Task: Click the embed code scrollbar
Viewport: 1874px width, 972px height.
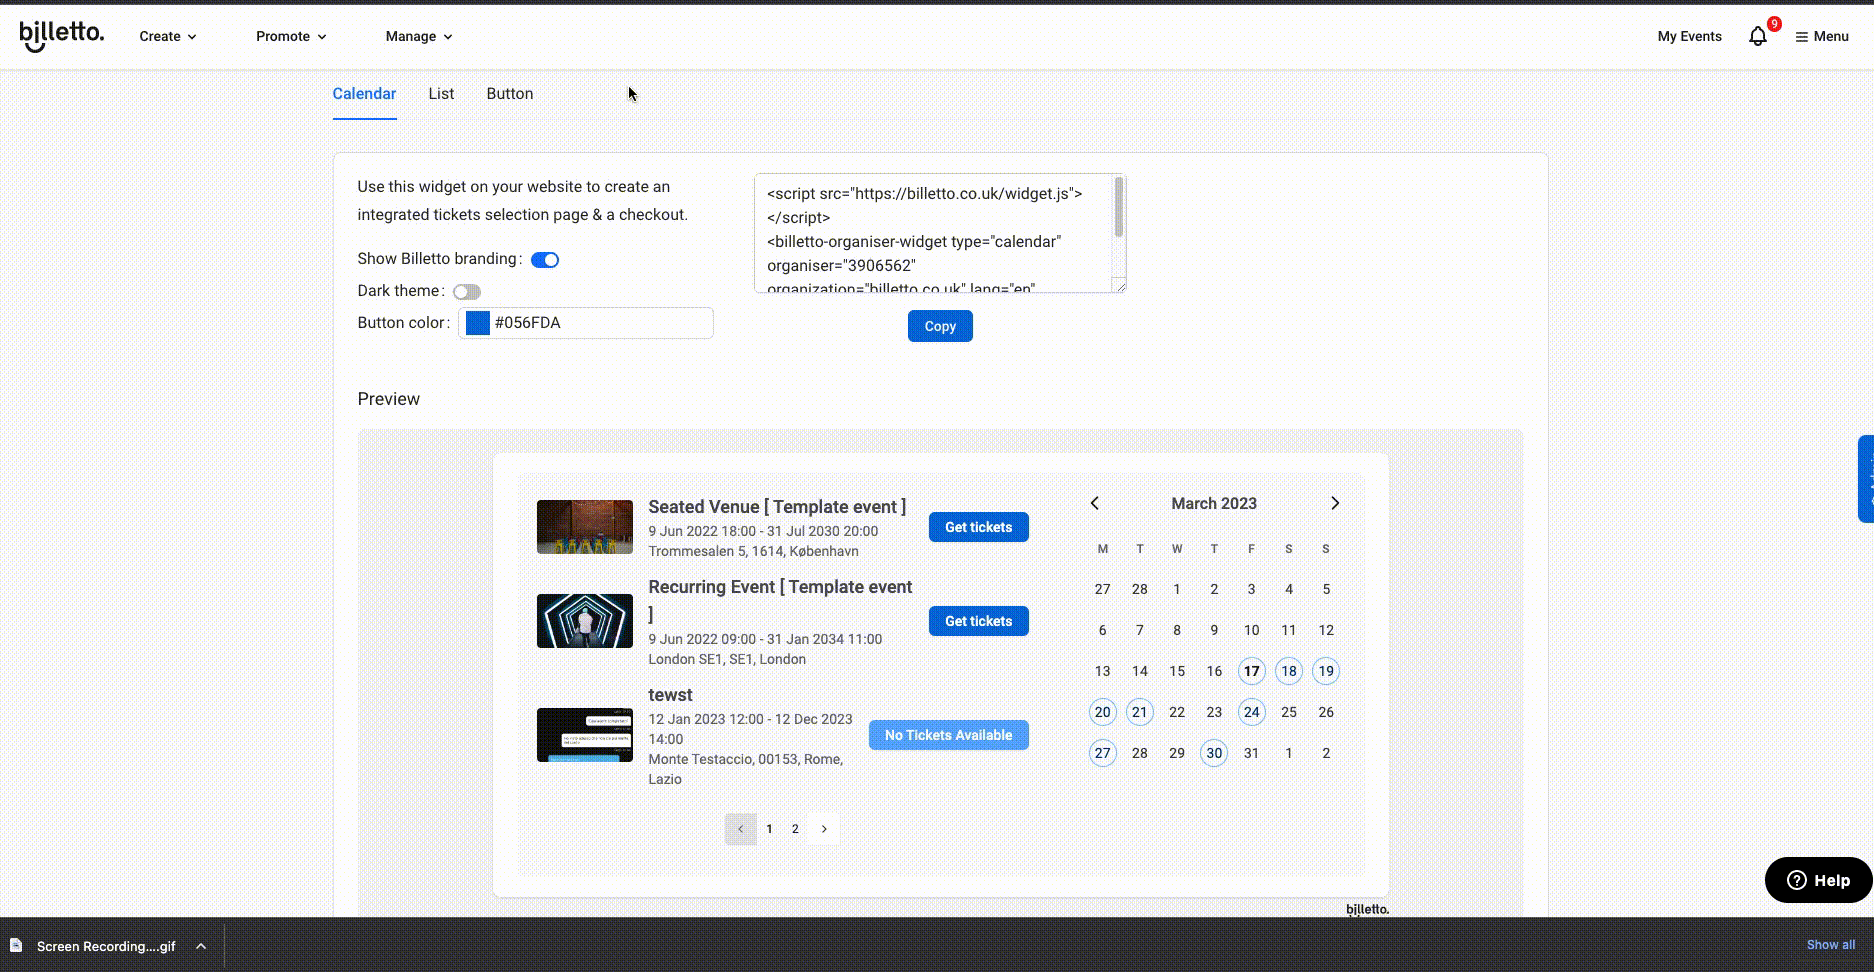Action: (1119, 206)
